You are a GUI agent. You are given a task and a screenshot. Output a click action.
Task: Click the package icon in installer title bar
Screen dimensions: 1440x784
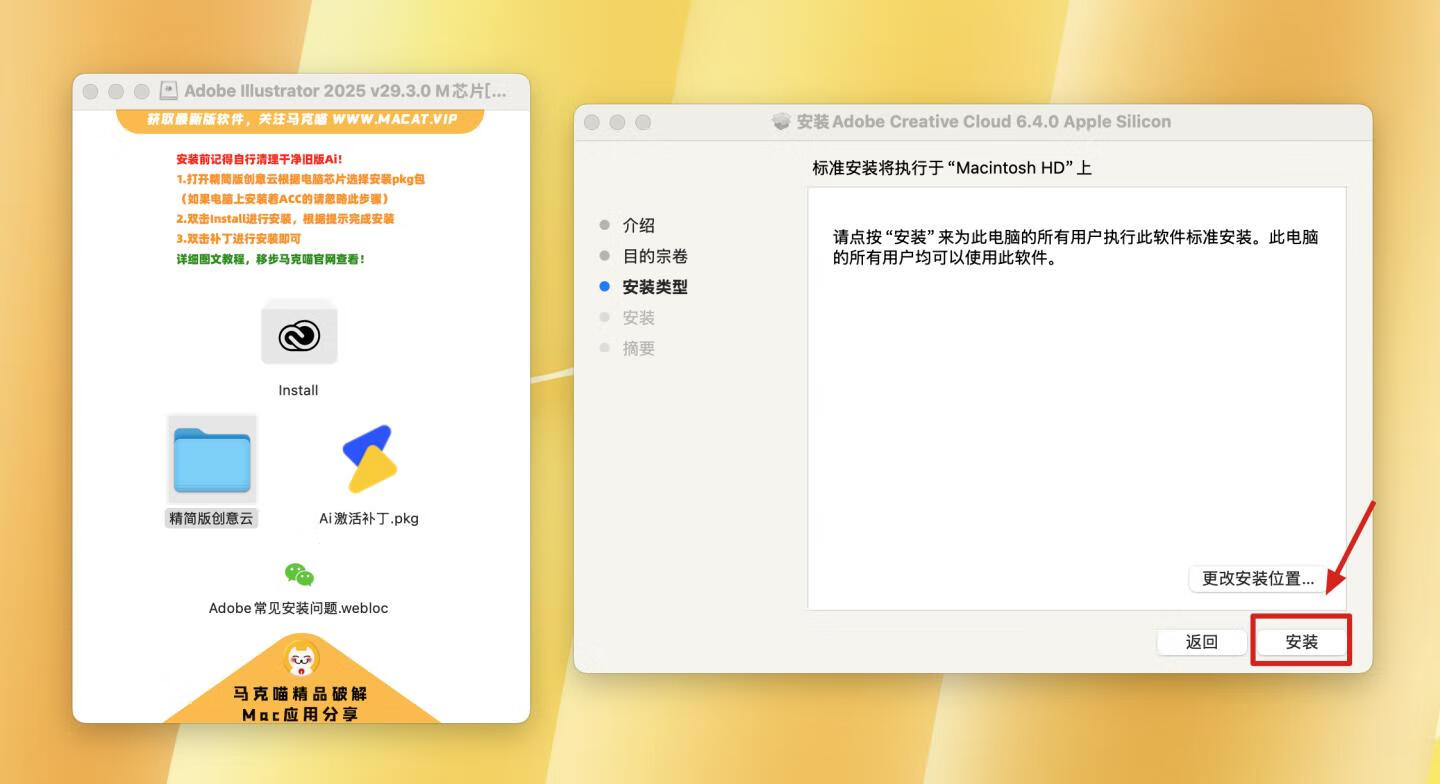pyautogui.click(x=782, y=121)
